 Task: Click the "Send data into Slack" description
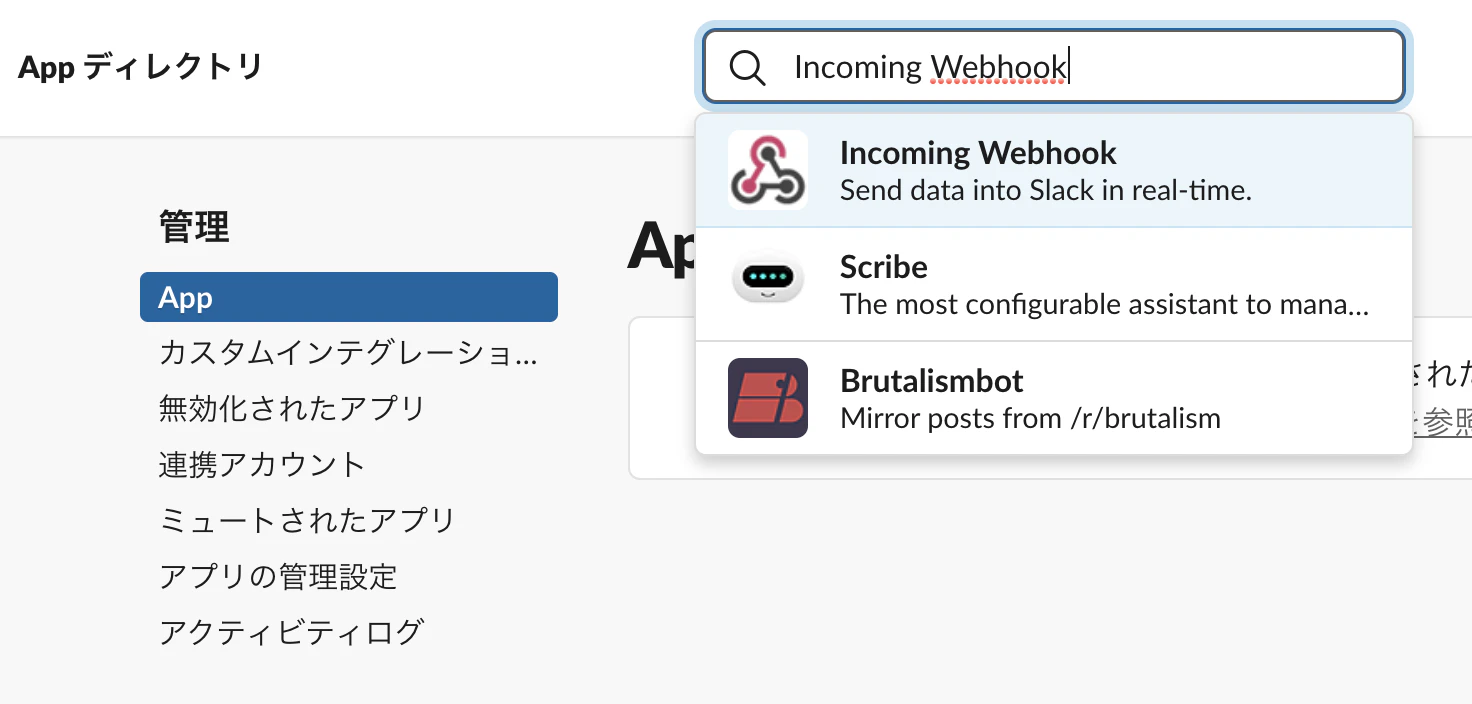1046,190
